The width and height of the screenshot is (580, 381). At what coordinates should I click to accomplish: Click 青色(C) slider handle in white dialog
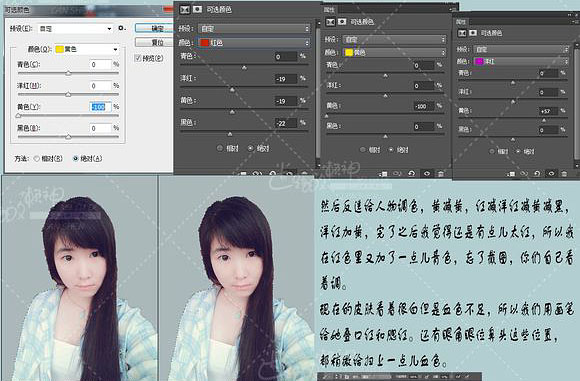[x=68, y=73]
